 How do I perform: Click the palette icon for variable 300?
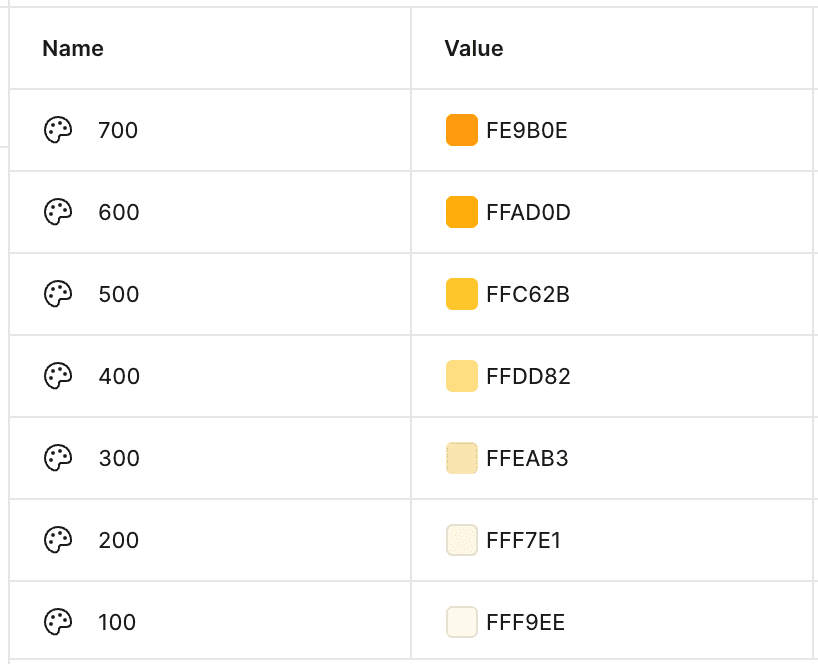[58, 457]
